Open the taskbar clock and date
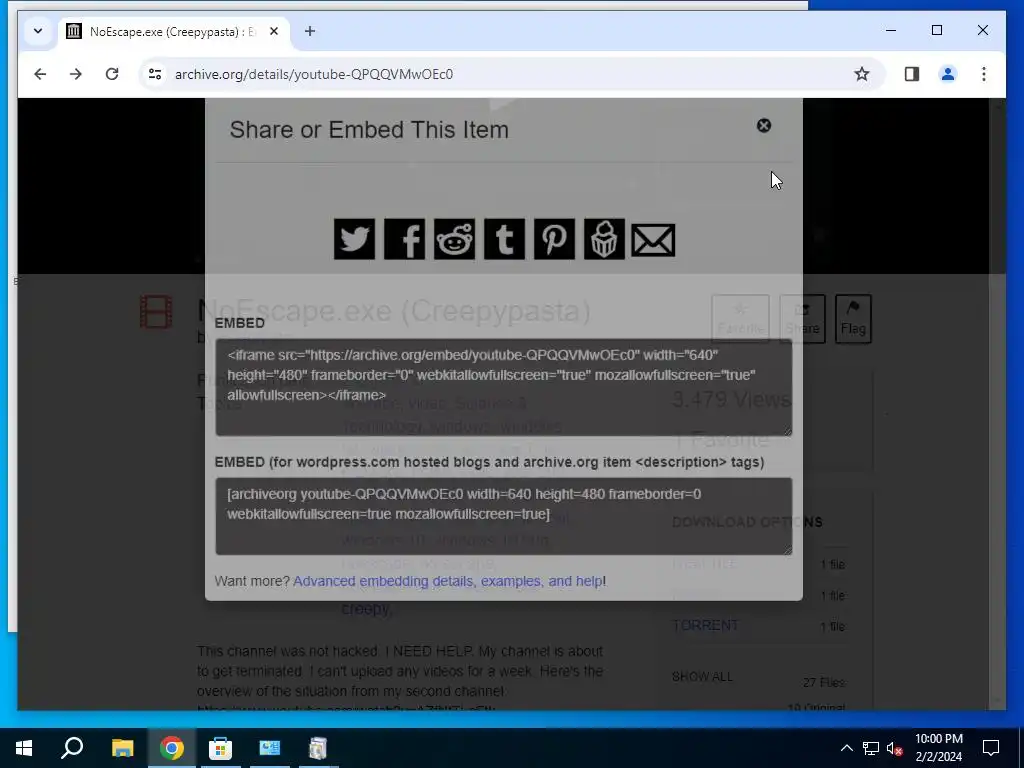 [938, 748]
